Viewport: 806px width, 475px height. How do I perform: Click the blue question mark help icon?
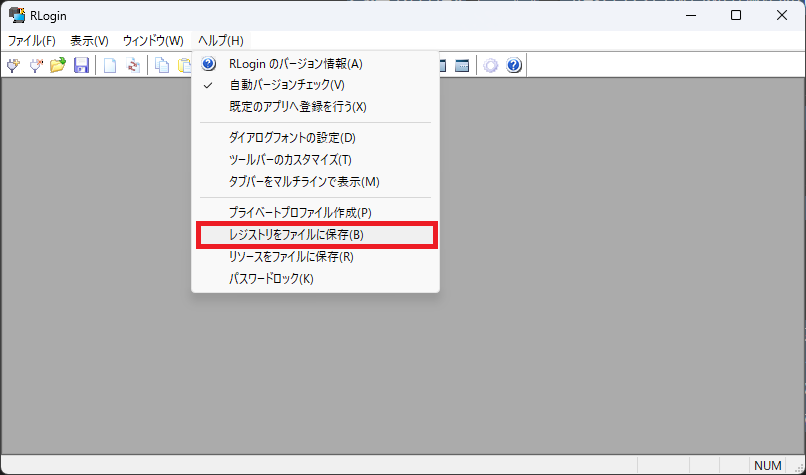point(514,66)
